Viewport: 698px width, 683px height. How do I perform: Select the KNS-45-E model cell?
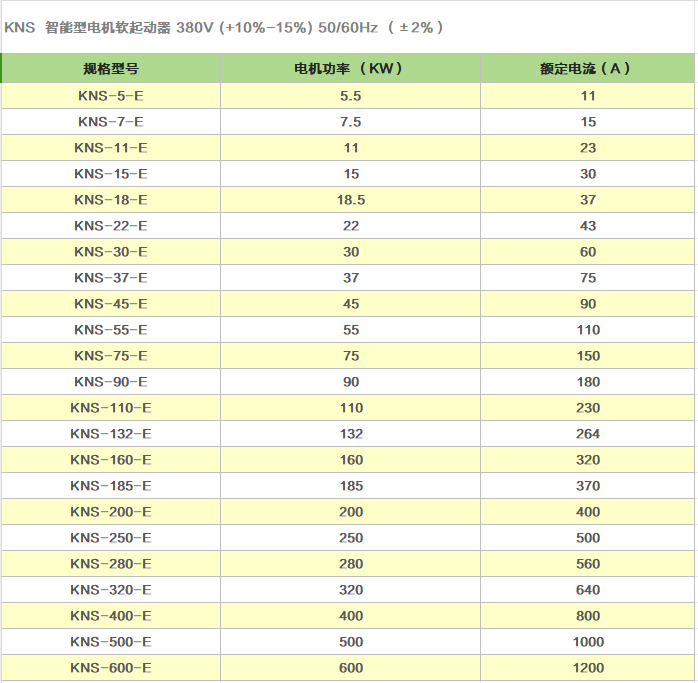pos(110,304)
